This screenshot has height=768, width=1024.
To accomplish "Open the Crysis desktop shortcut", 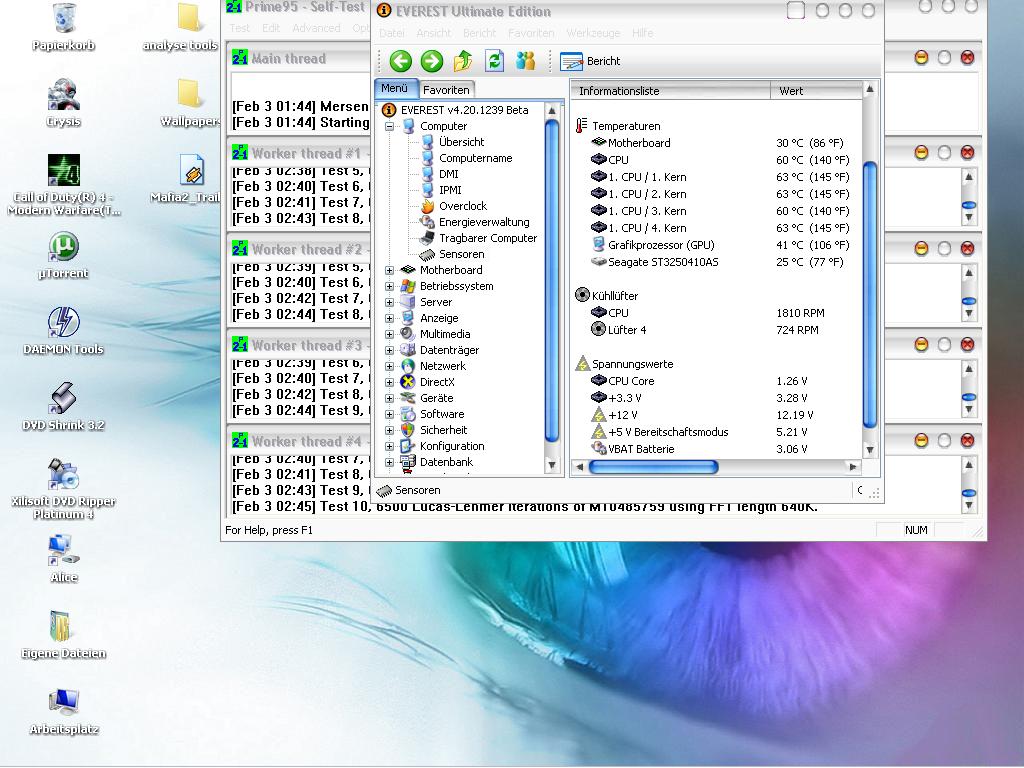I will point(63,103).
